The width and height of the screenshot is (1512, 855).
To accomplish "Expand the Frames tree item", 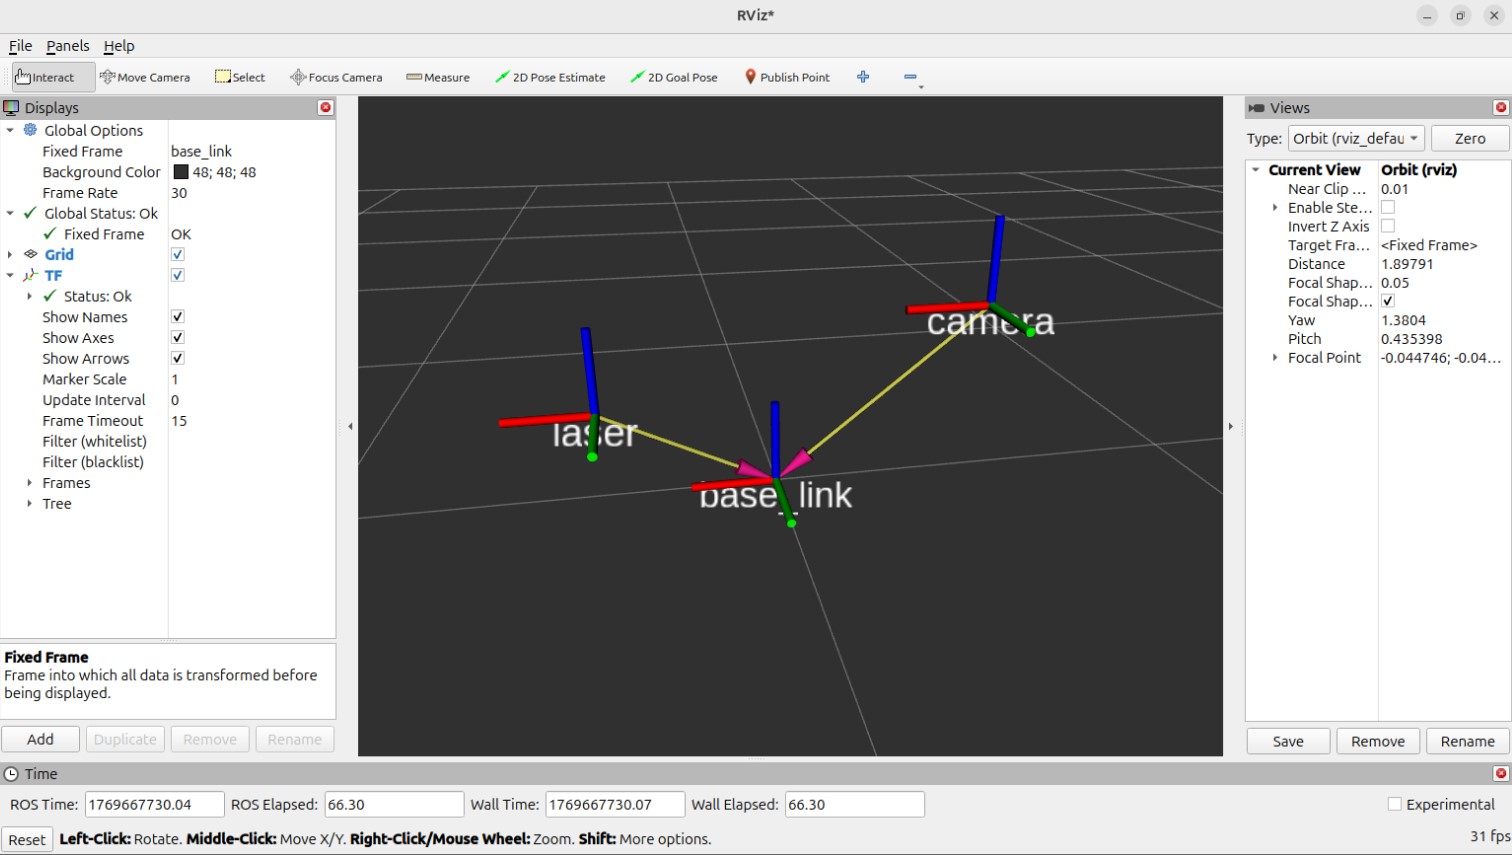I will [x=28, y=482].
